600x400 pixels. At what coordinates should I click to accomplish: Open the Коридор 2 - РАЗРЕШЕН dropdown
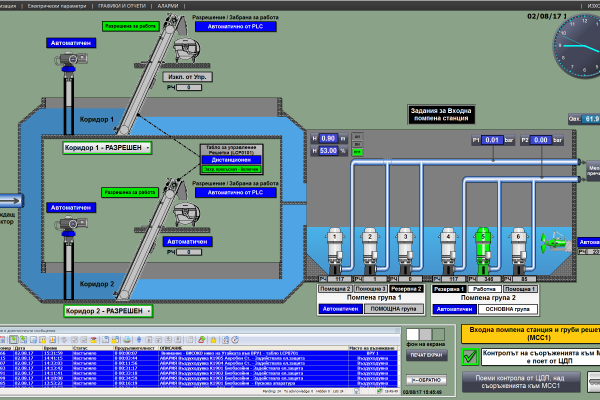coord(108,311)
